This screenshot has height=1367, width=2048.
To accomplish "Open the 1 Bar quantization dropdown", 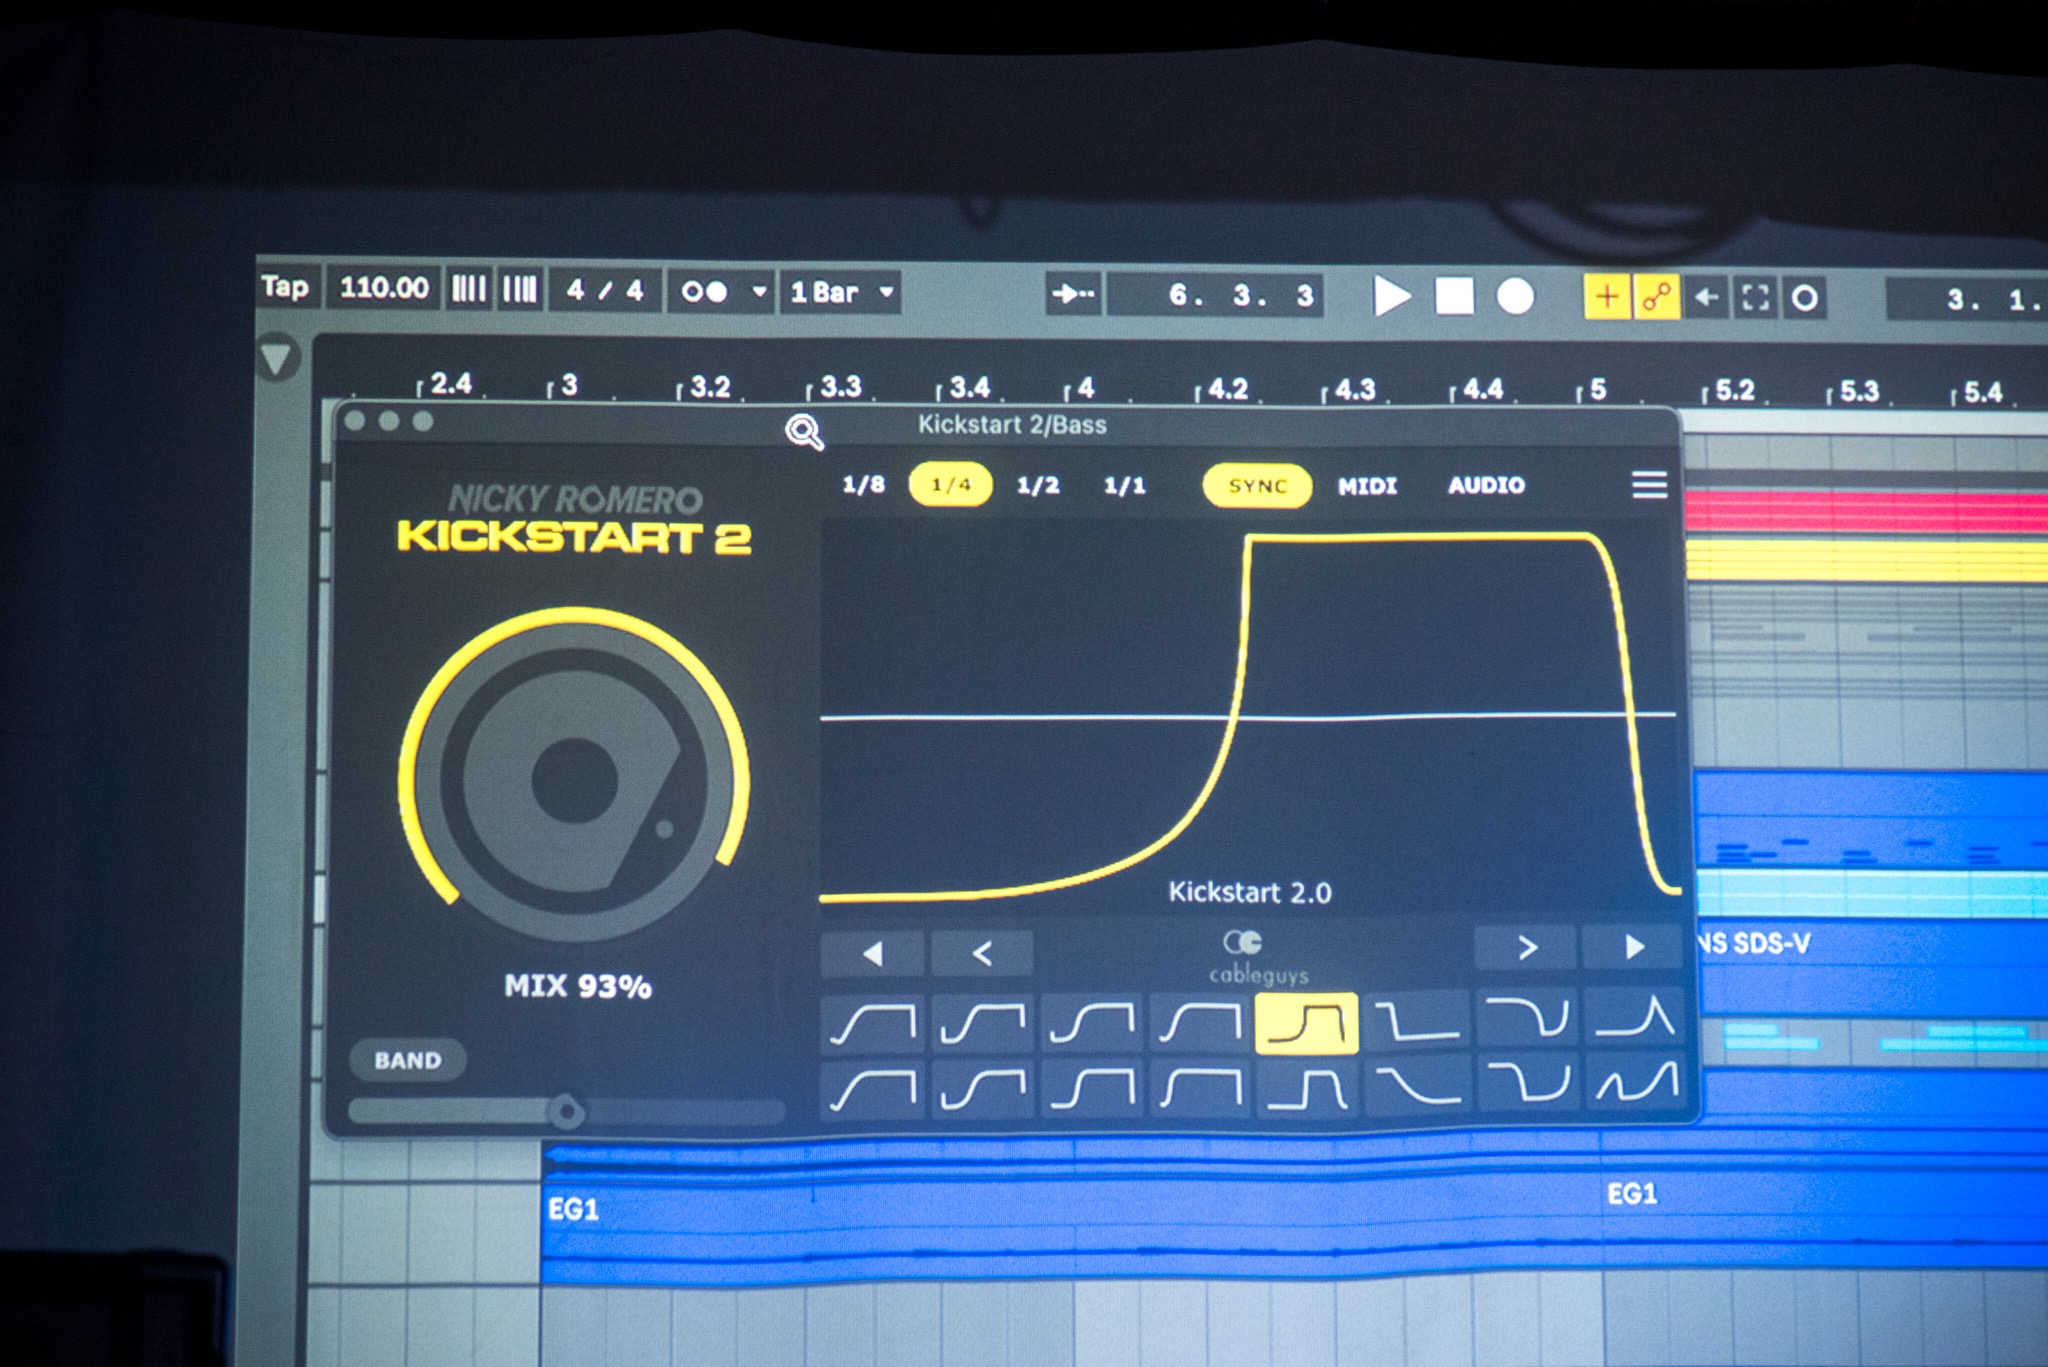I will point(841,293).
